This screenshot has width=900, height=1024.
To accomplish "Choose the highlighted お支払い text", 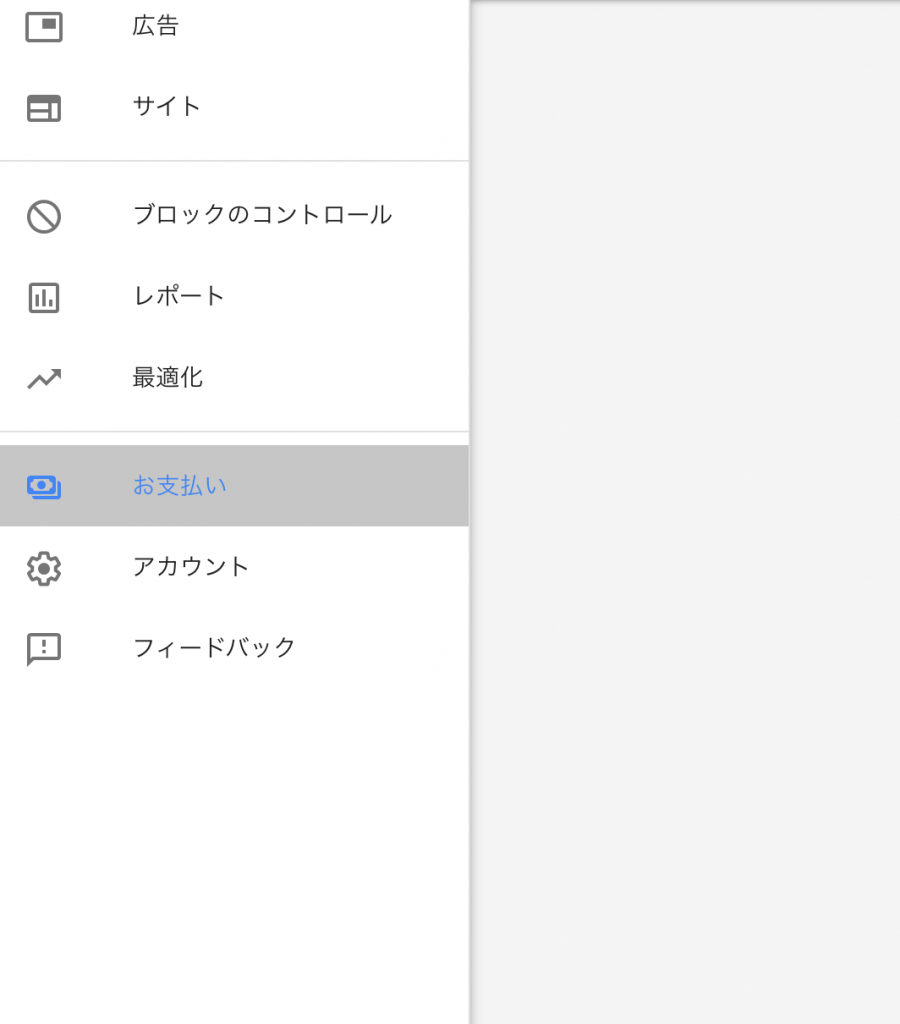I will (x=180, y=485).
